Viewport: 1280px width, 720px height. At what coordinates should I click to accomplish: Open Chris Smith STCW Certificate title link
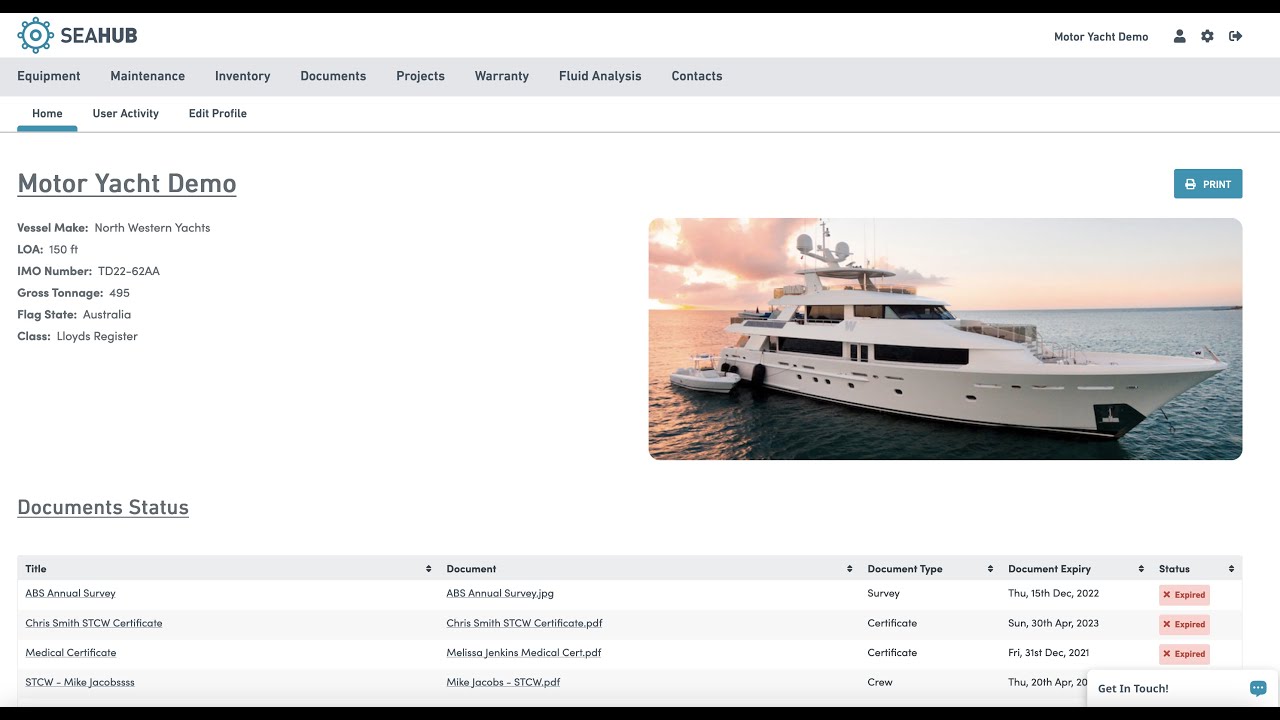click(94, 623)
